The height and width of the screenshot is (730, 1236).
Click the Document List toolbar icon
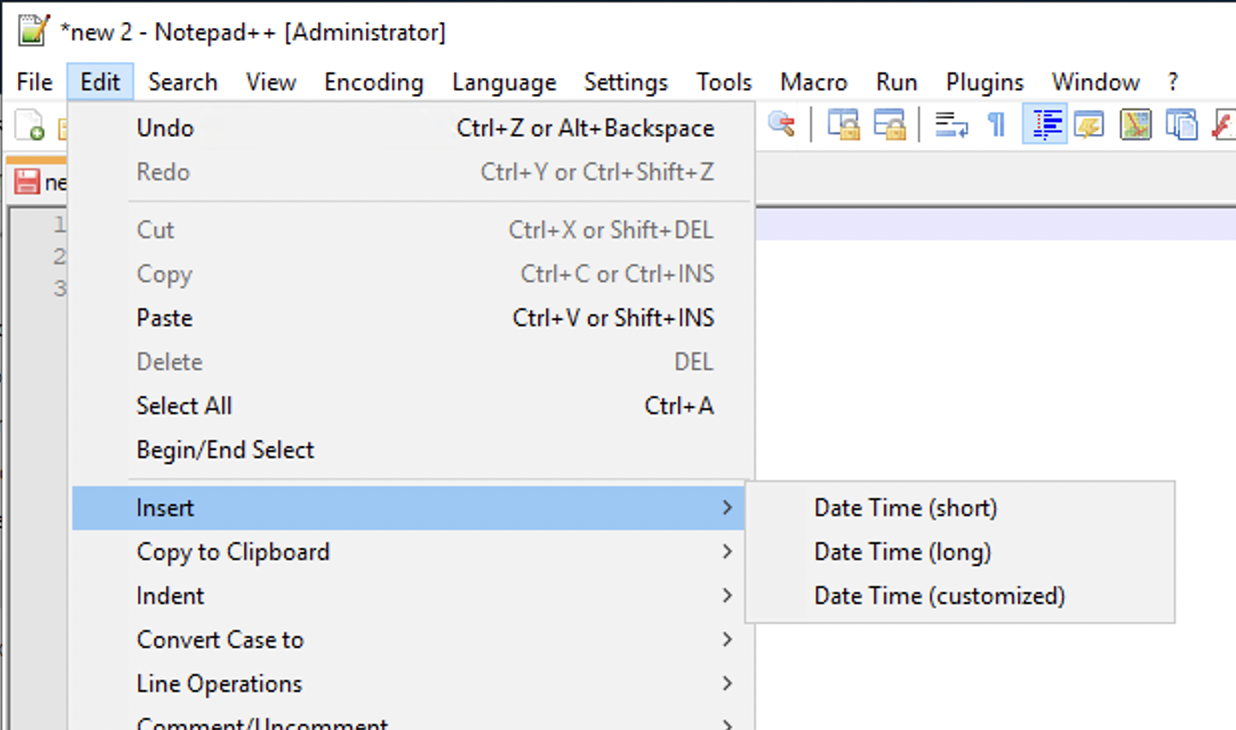(1183, 124)
